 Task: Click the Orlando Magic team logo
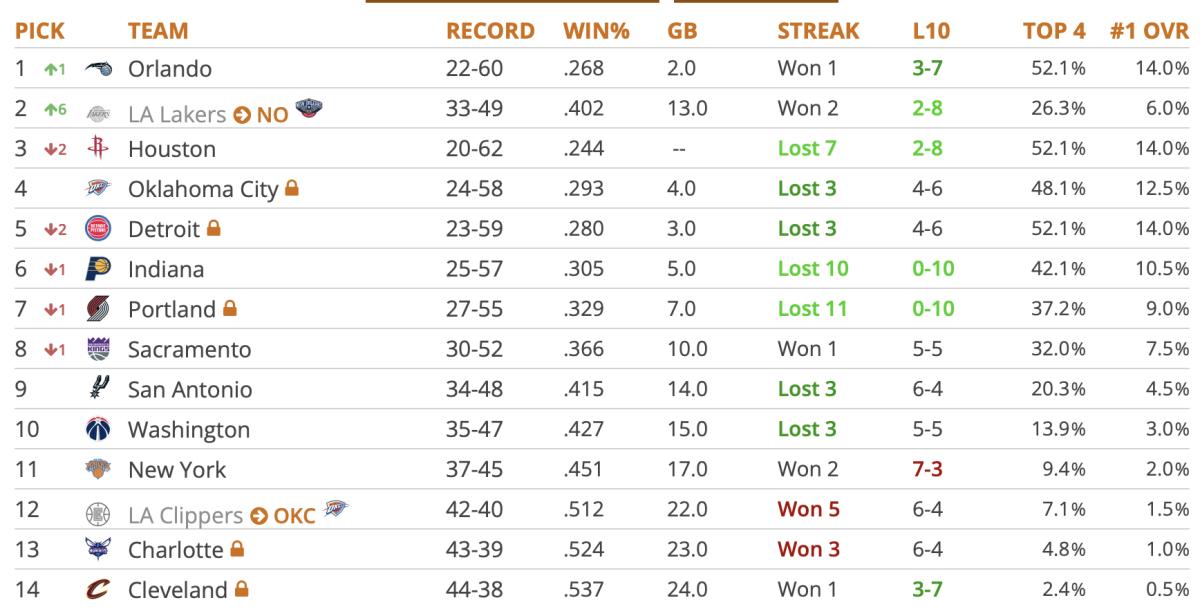(x=98, y=69)
